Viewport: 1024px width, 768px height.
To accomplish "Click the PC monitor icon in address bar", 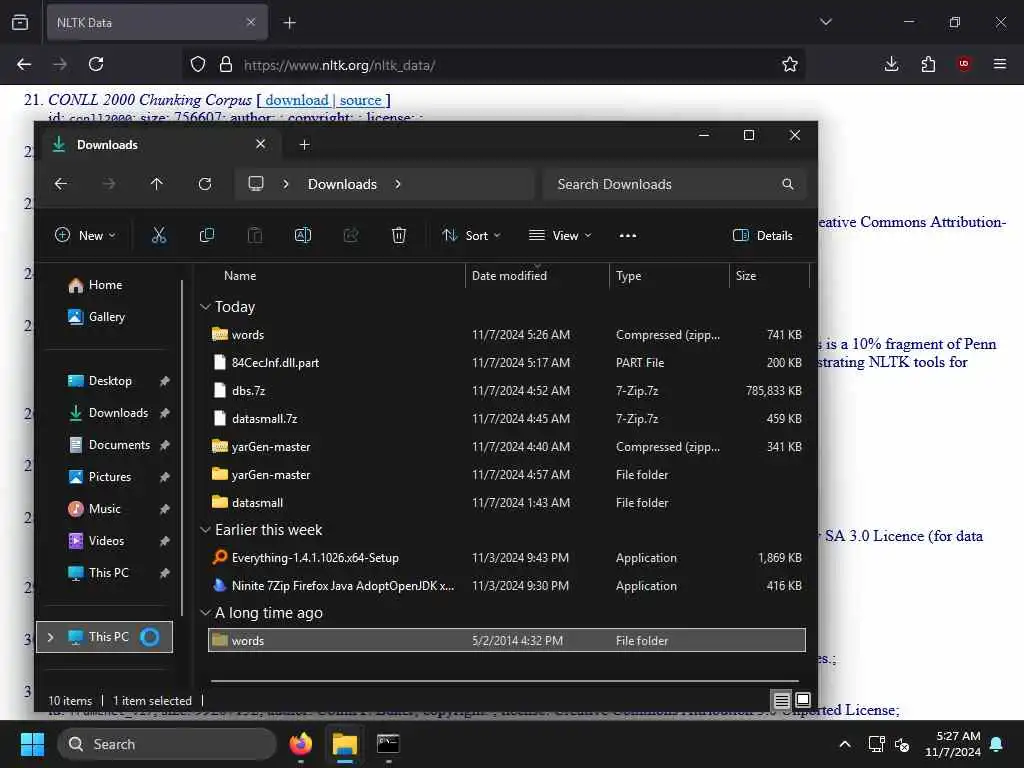I will [256, 184].
